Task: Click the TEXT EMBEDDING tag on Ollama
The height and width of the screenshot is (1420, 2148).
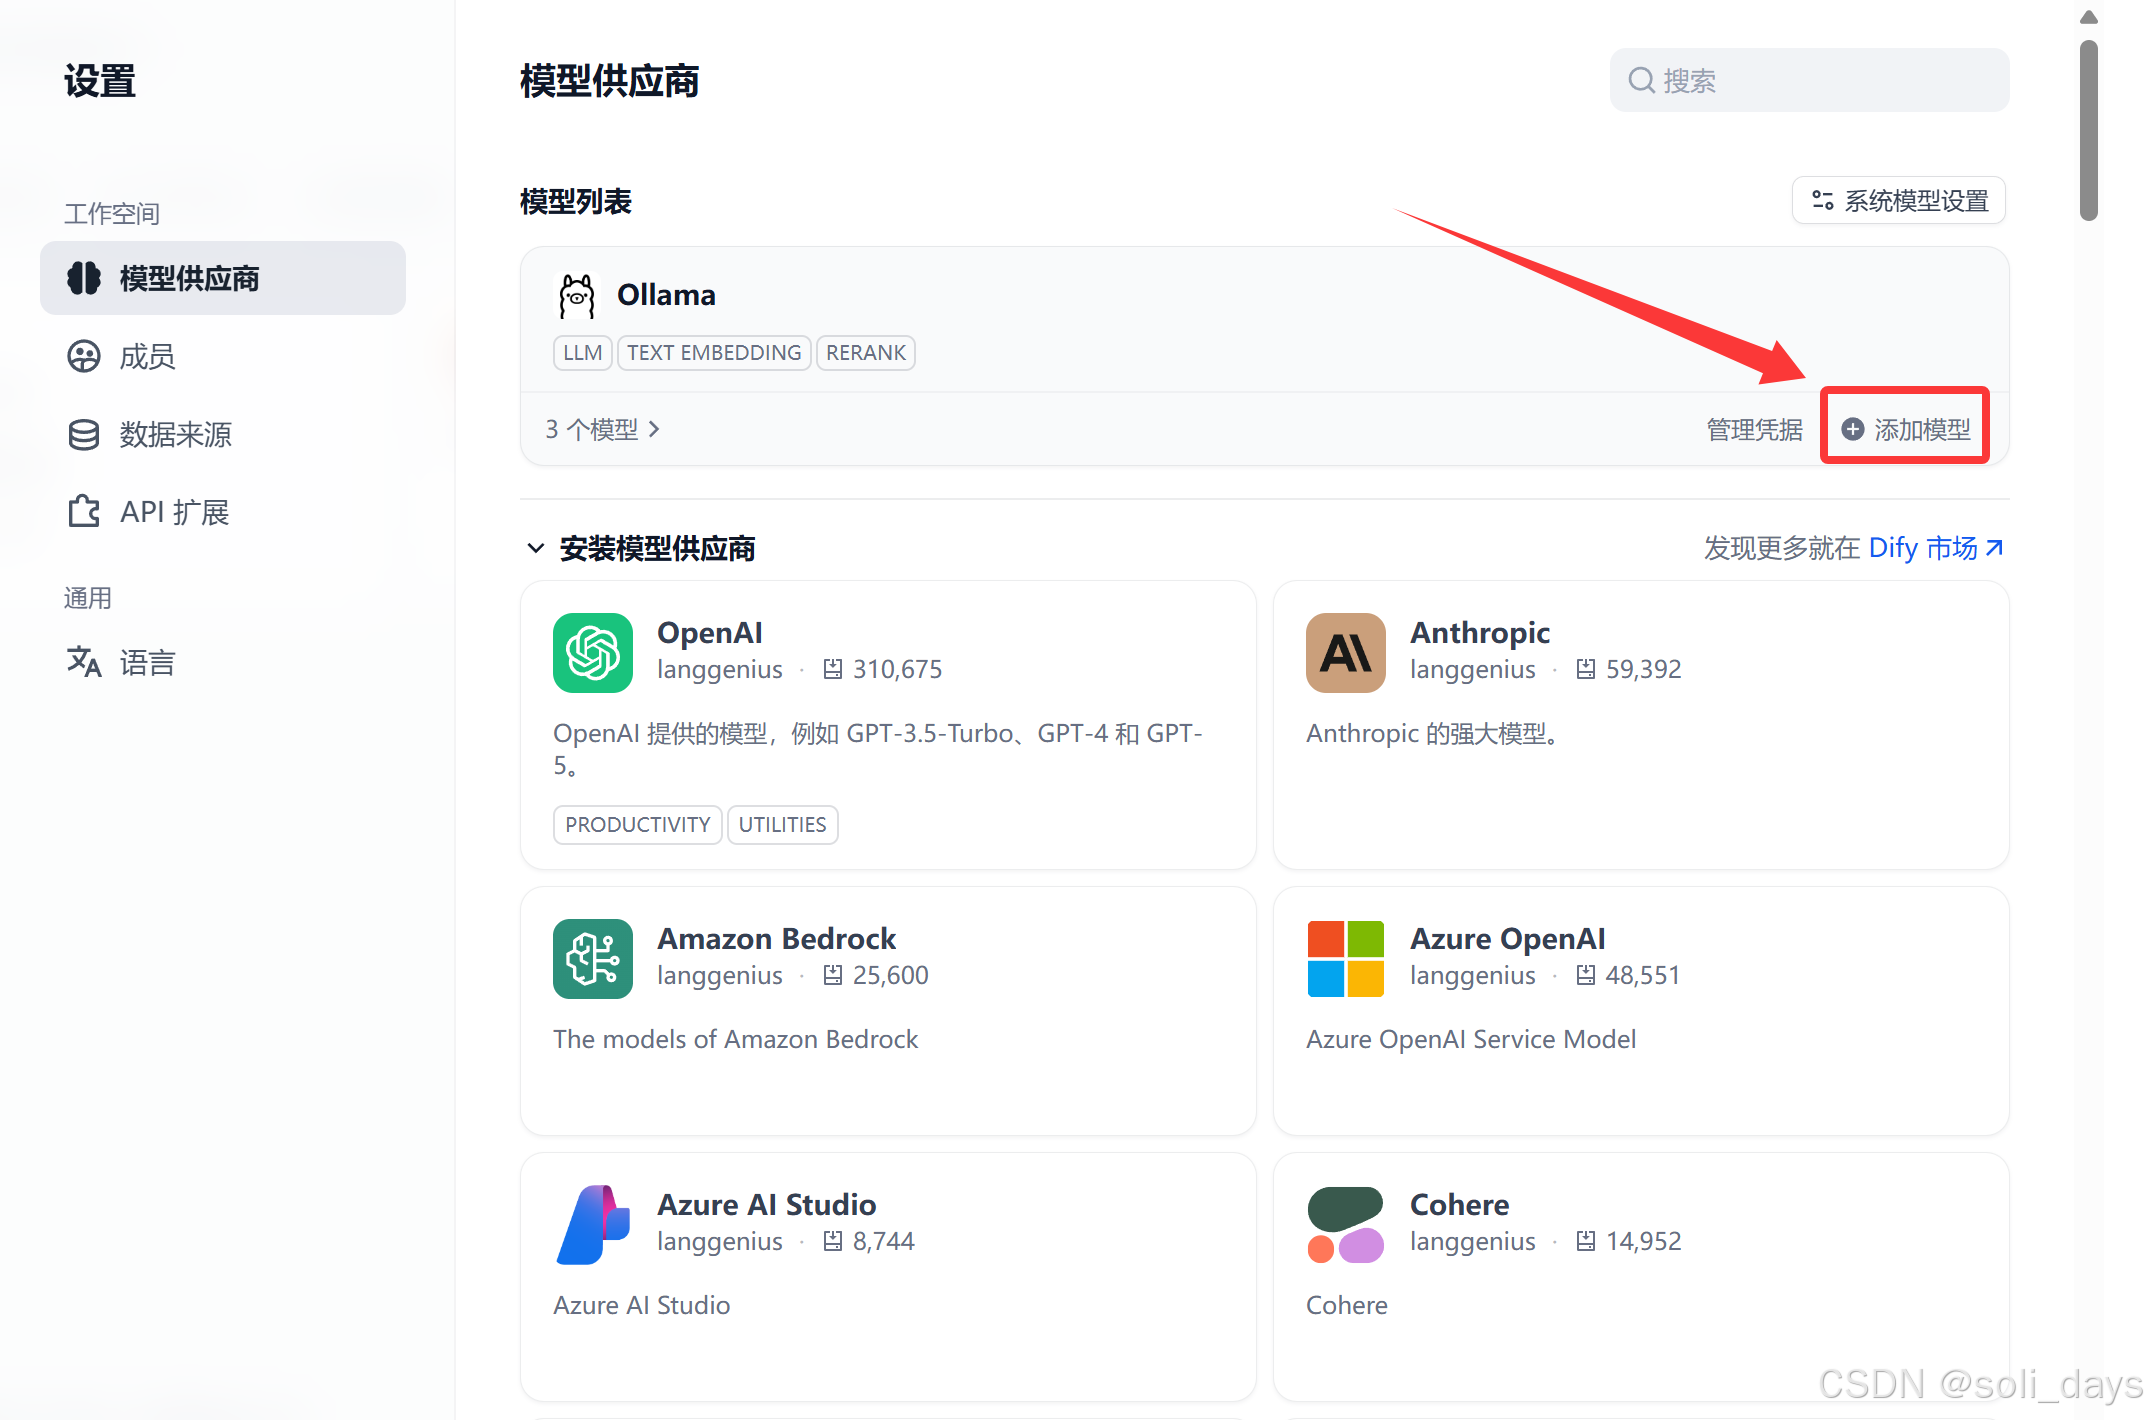Action: point(714,352)
